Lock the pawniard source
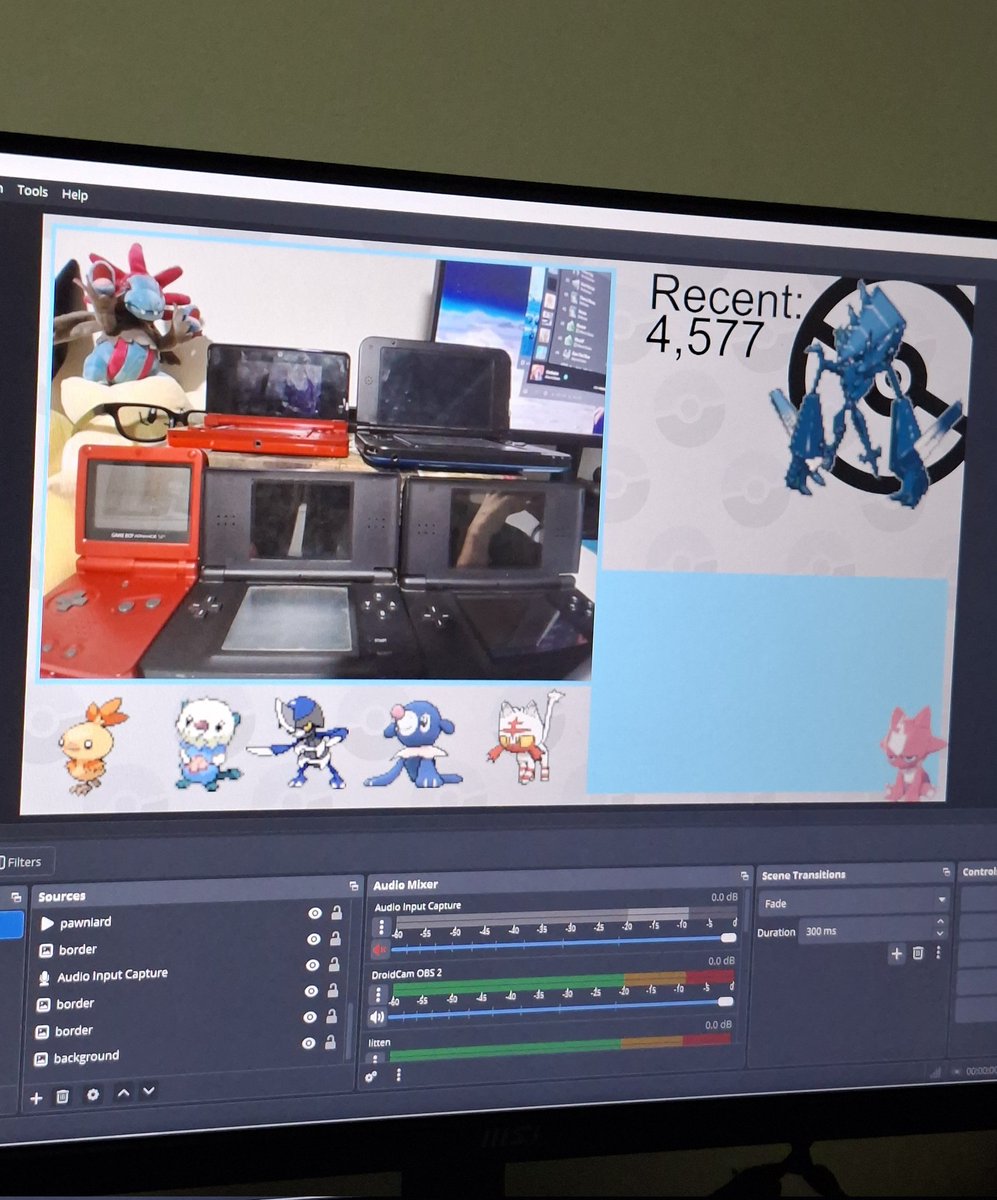 [x=336, y=912]
